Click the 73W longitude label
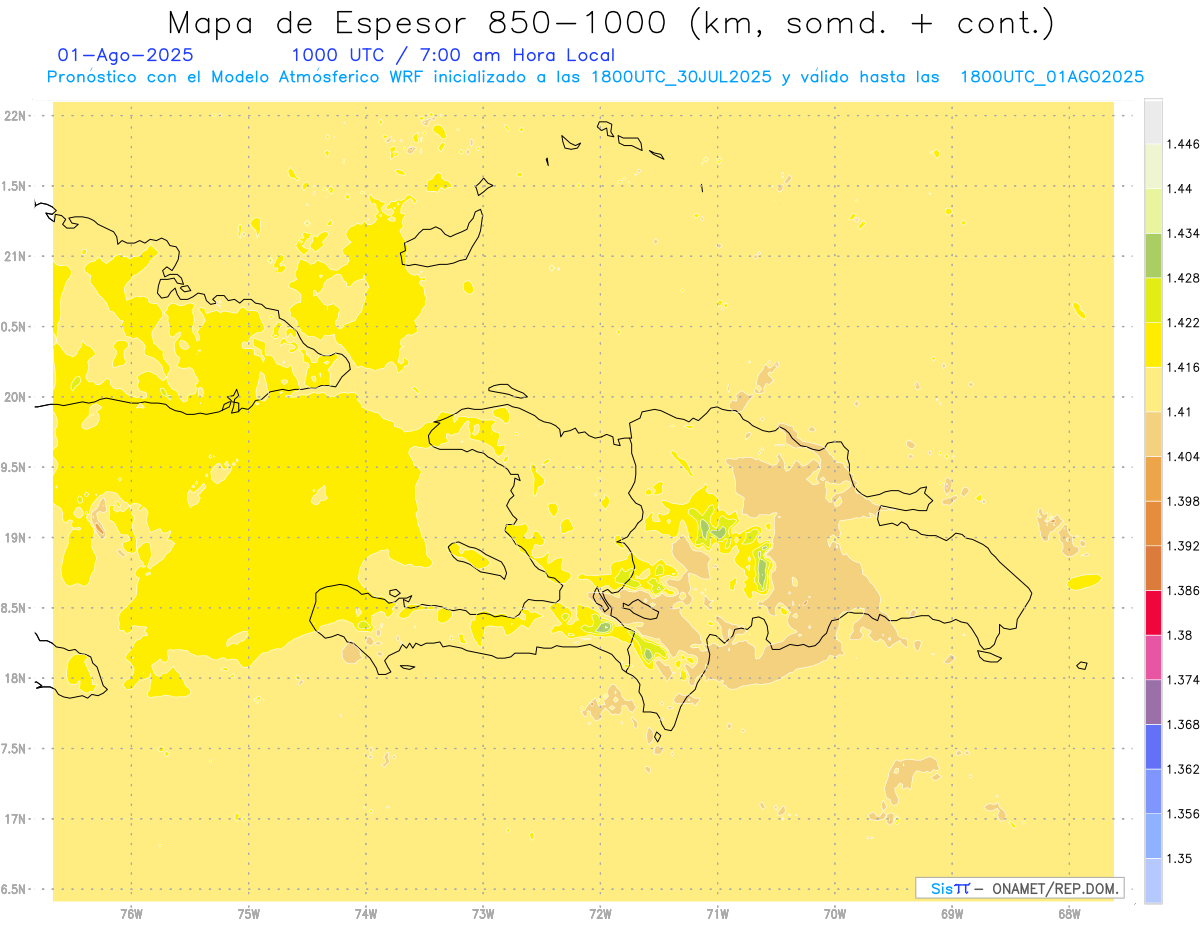 tap(483, 914)
